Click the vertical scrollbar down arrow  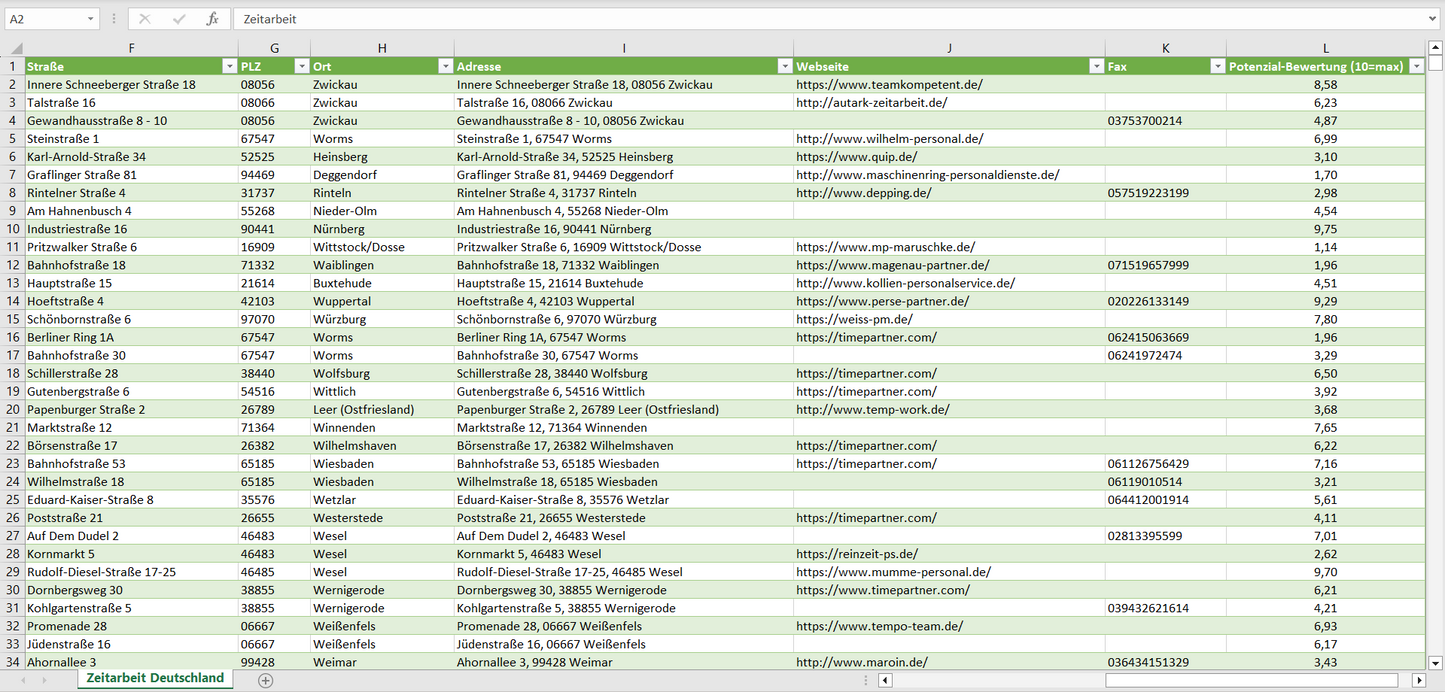point(1436,662)
